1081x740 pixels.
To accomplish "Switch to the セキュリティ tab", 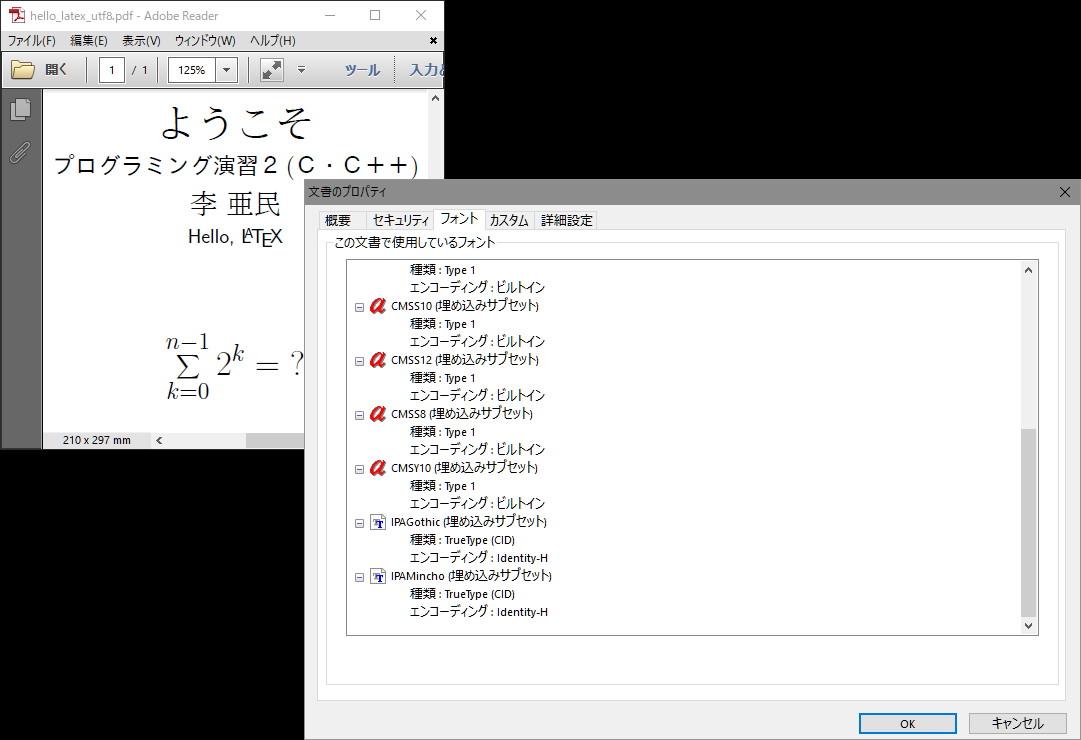I will point(400,220).
